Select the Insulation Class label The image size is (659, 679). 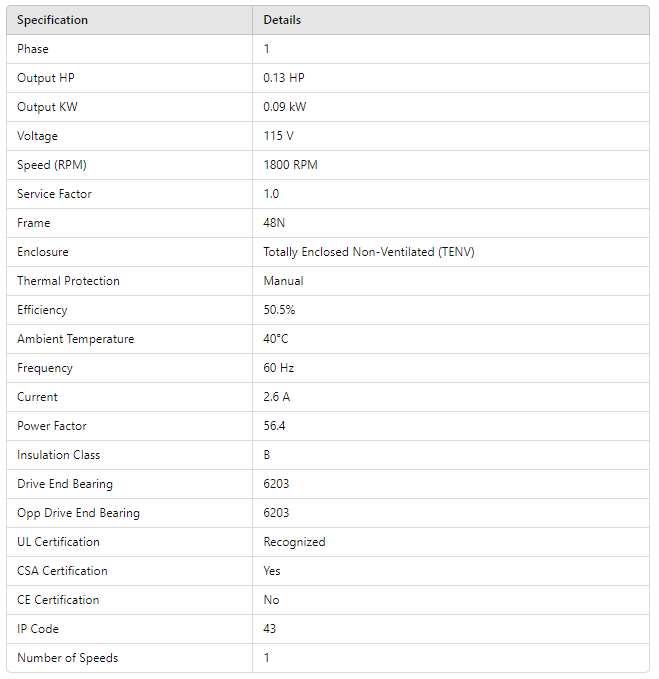tap(59, 455)
